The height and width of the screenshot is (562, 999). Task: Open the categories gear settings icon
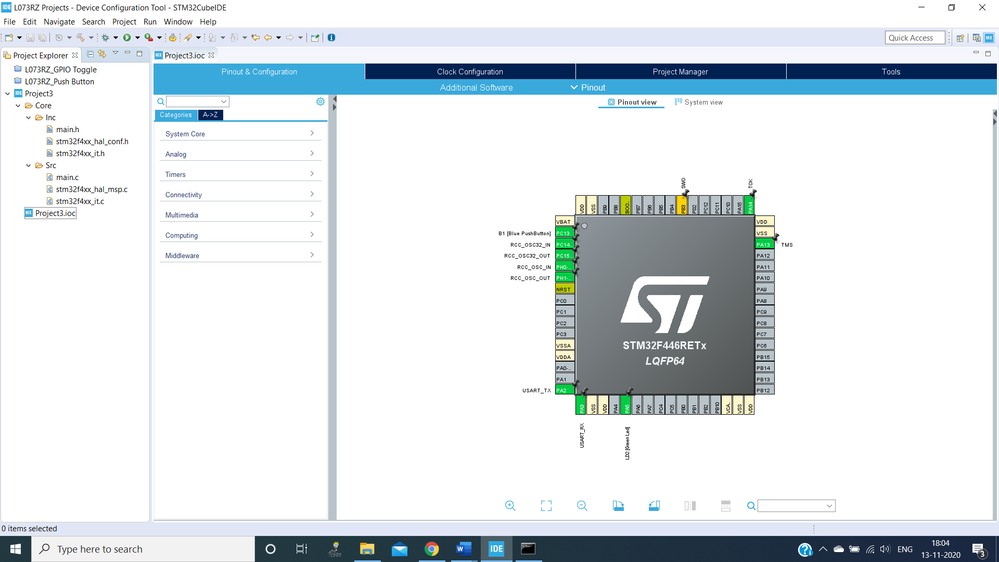tap(320, 102)
